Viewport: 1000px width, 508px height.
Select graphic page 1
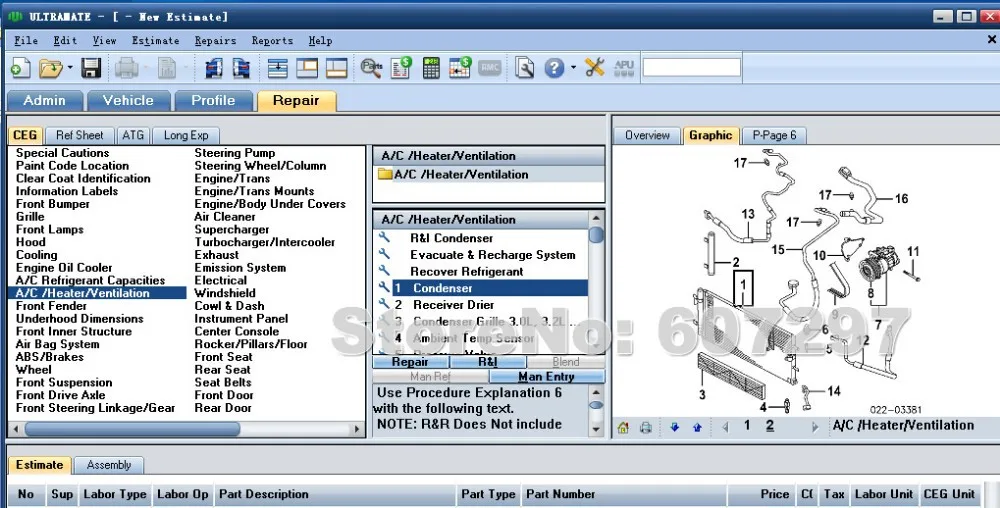coord(747,426)
